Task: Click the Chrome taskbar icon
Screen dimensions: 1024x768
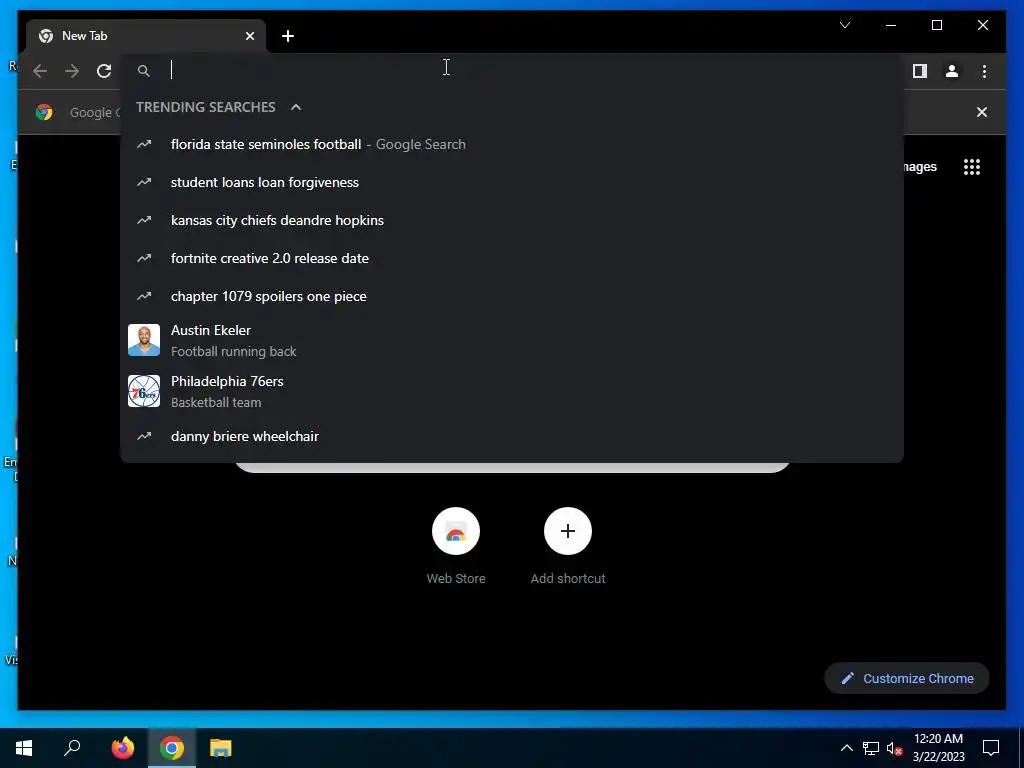Action: 172,748
